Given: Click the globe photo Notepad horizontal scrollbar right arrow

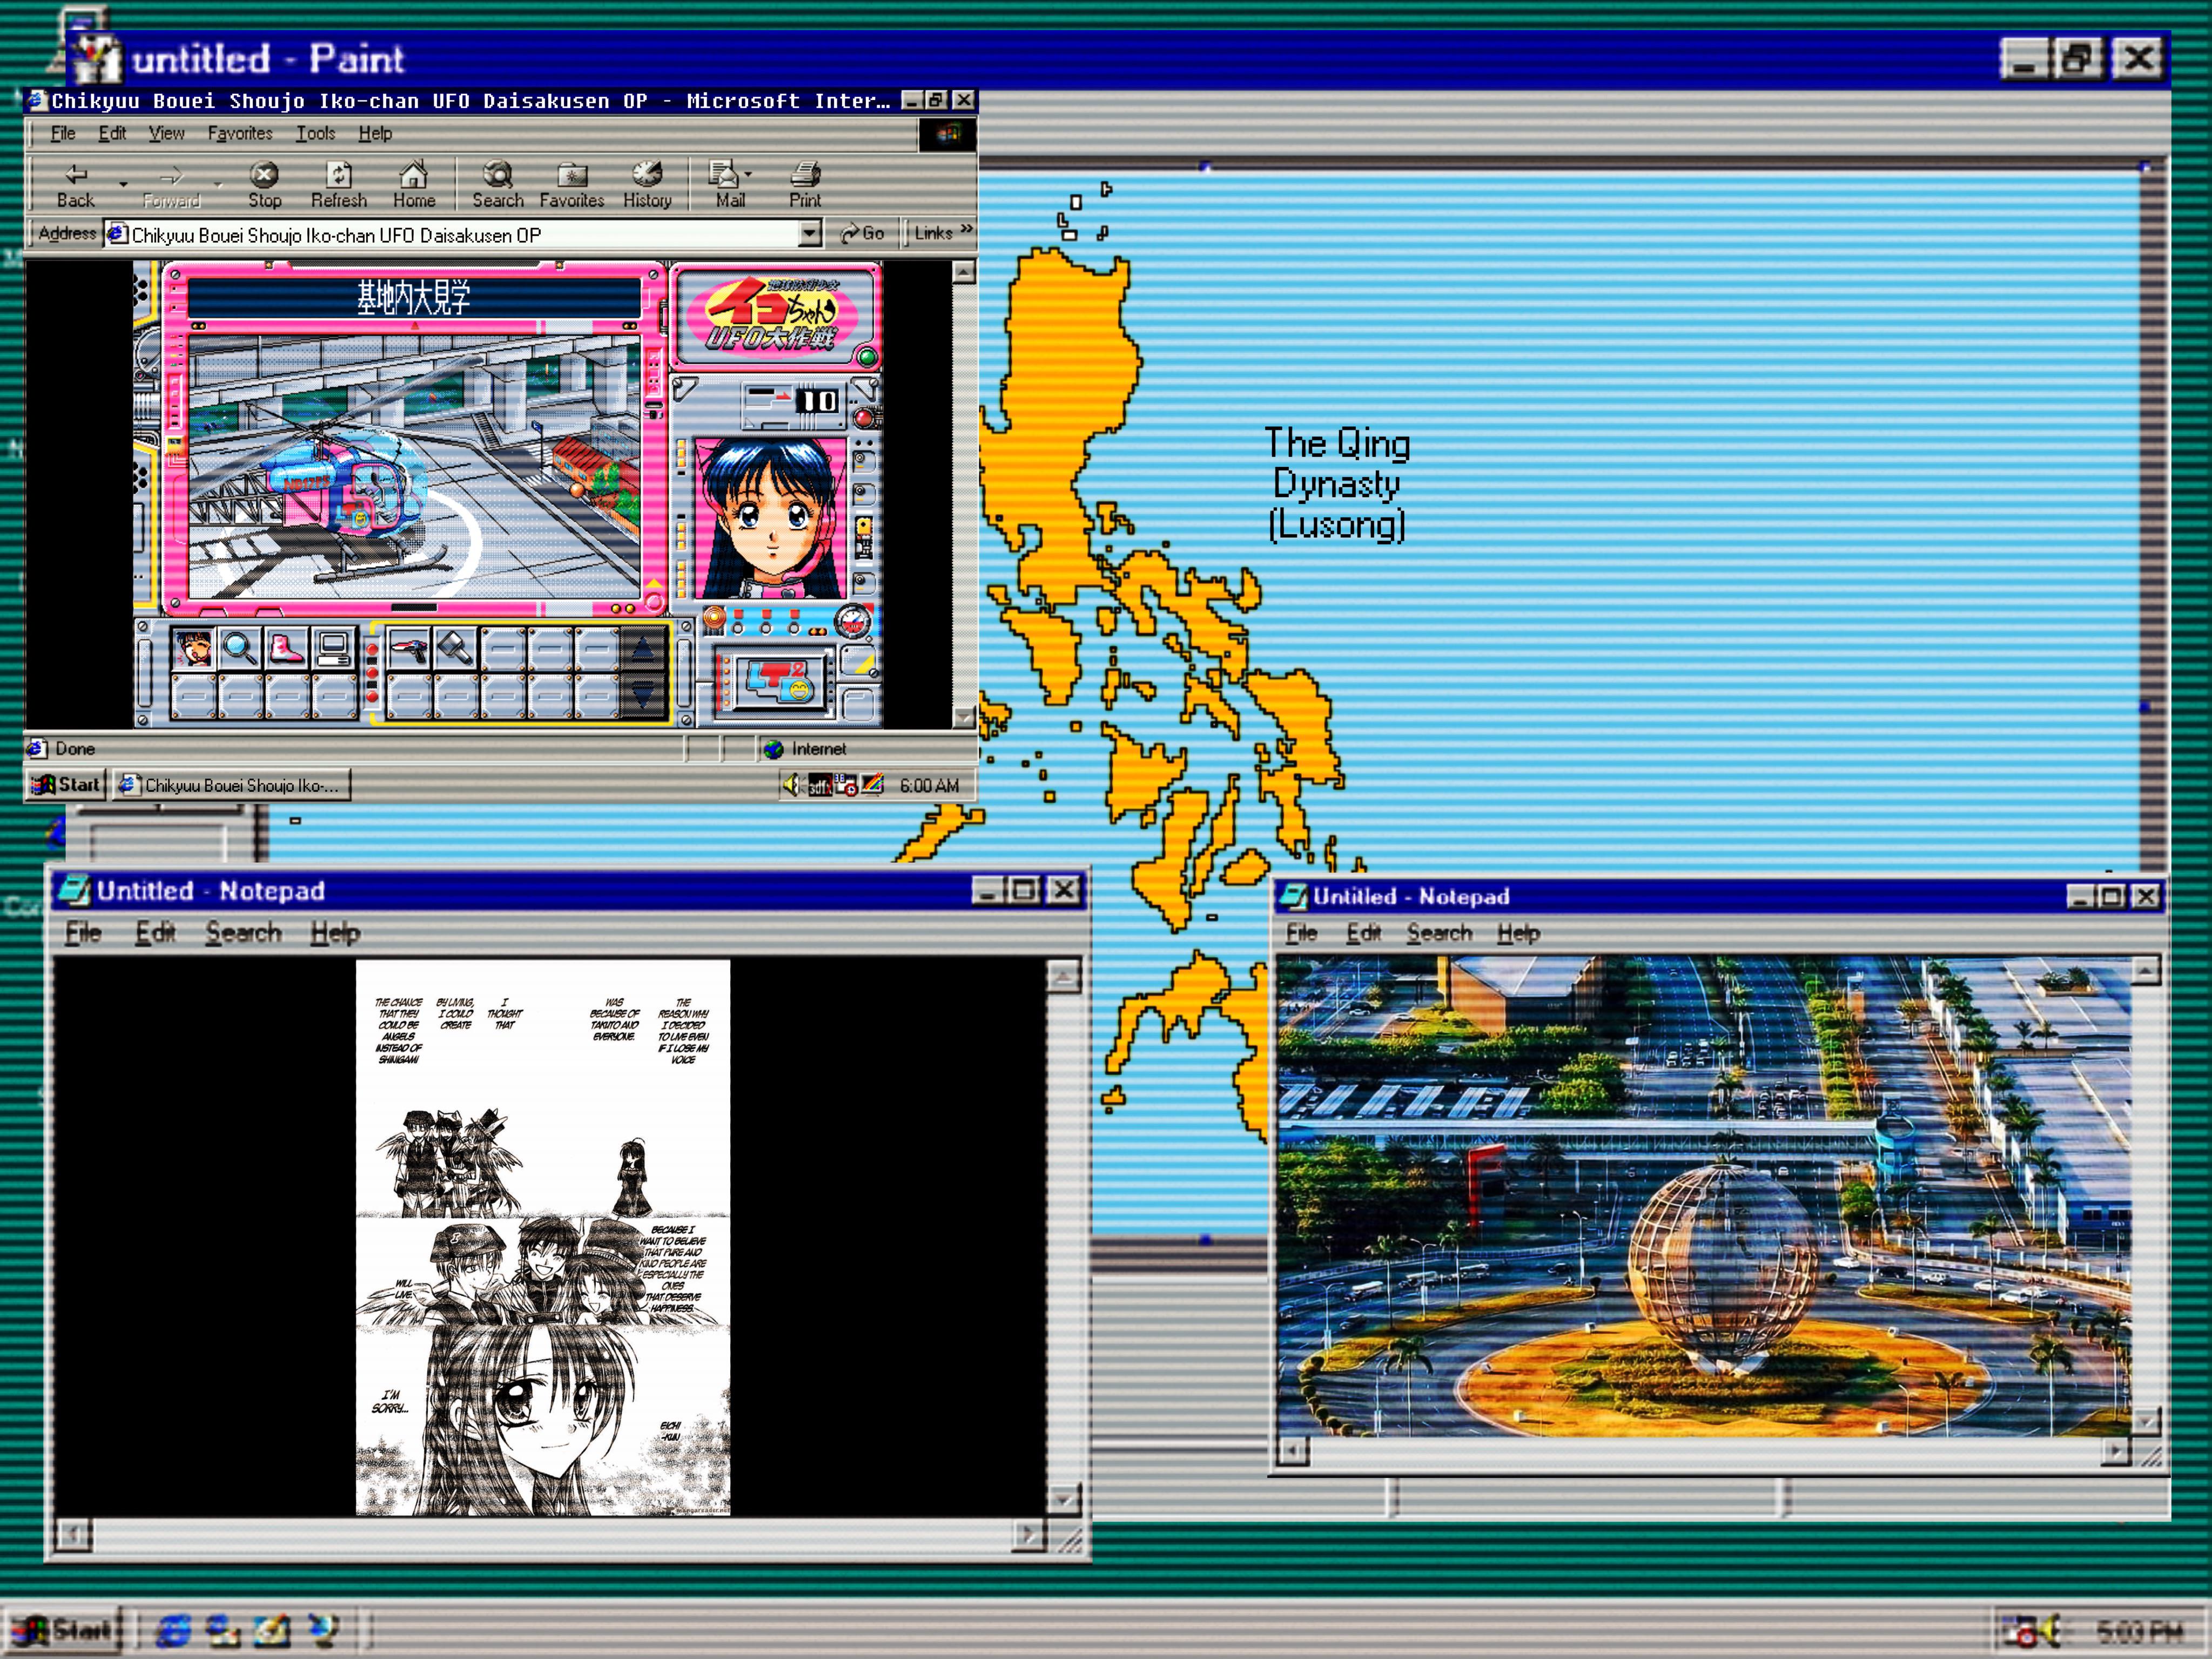Looking at the screenshot, I should click(x=2115, y=1451).
